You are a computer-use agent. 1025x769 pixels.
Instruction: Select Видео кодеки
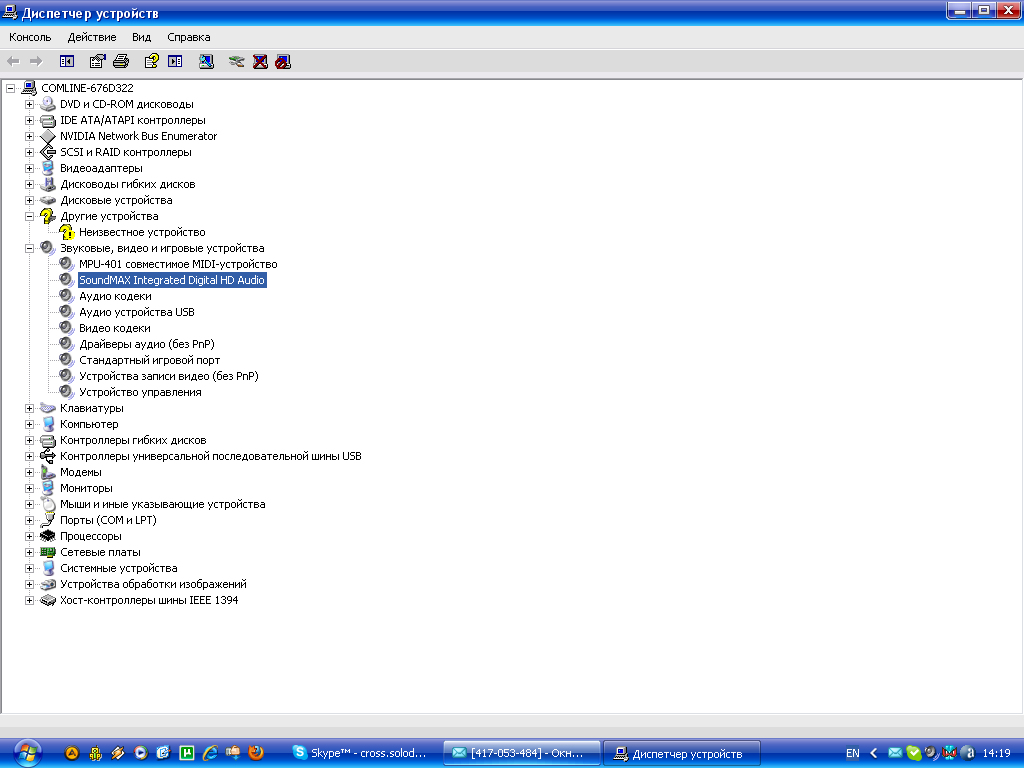coord(114,328)
